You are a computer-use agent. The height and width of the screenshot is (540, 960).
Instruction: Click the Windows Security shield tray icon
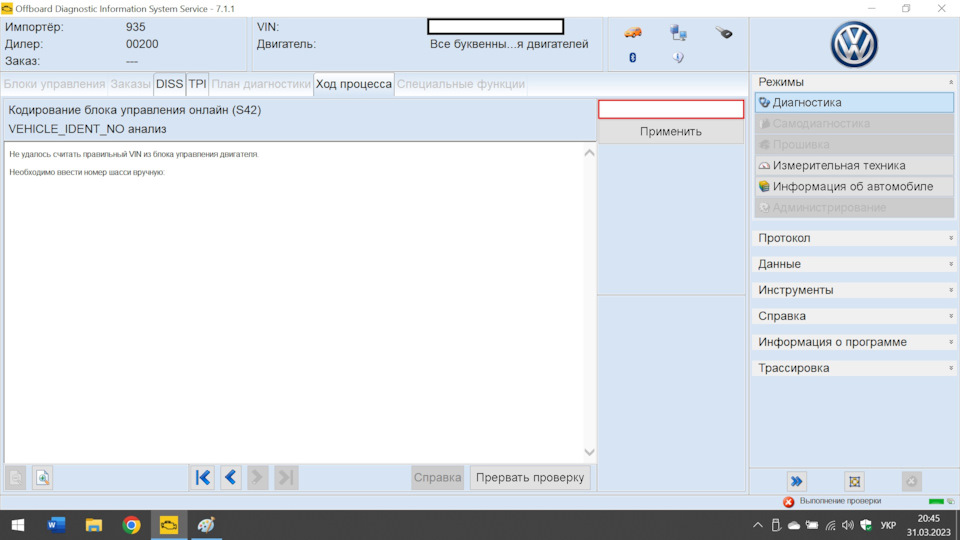(866, 525)
